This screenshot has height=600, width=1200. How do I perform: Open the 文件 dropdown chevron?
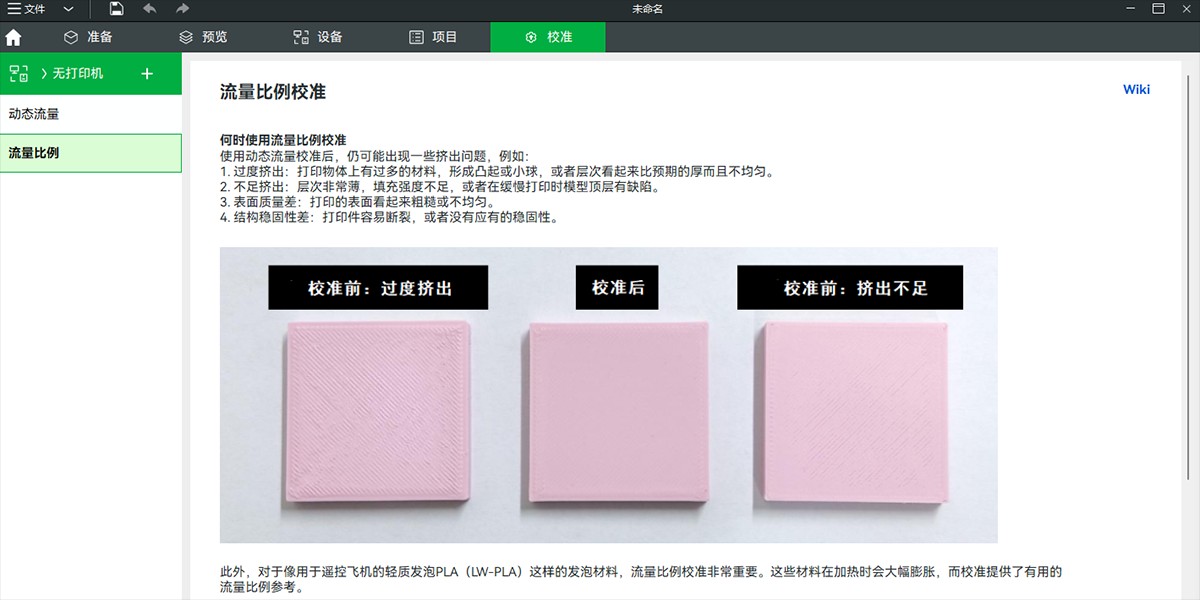[x=67, y=9]
